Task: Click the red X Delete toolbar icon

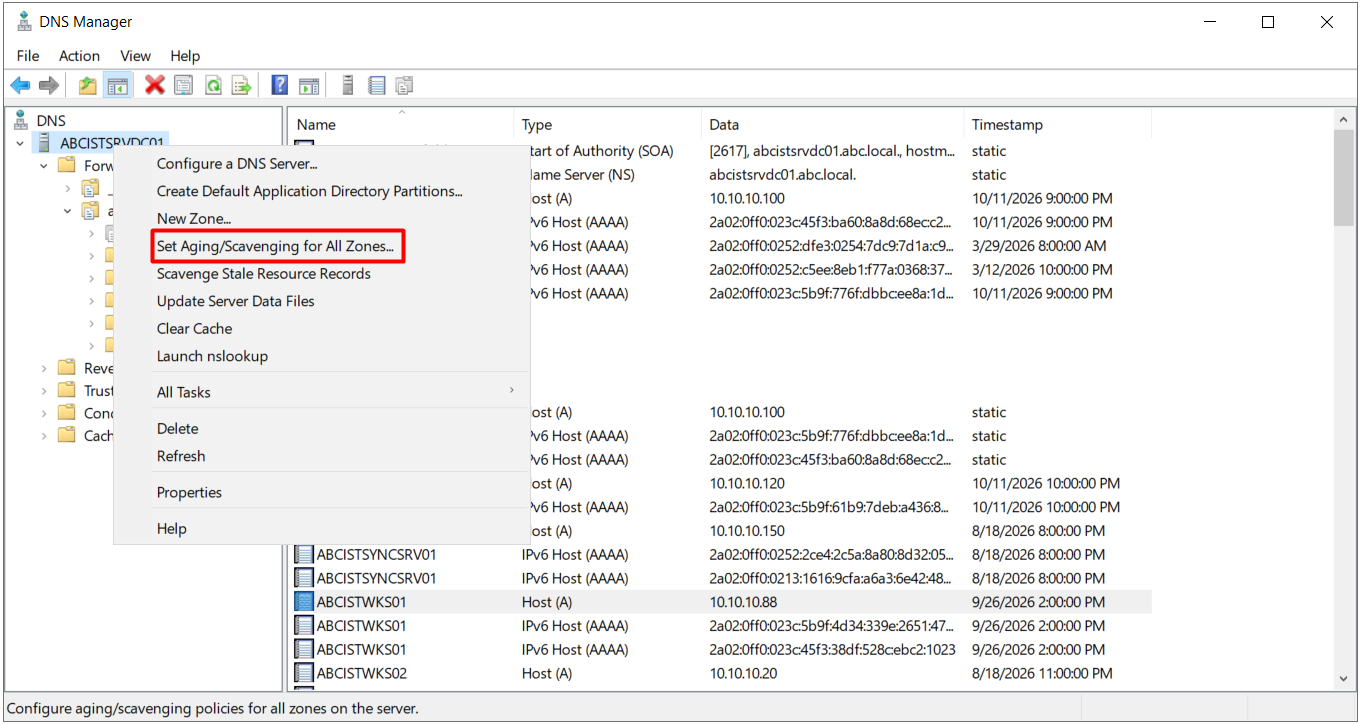Action: coord(154,85)
